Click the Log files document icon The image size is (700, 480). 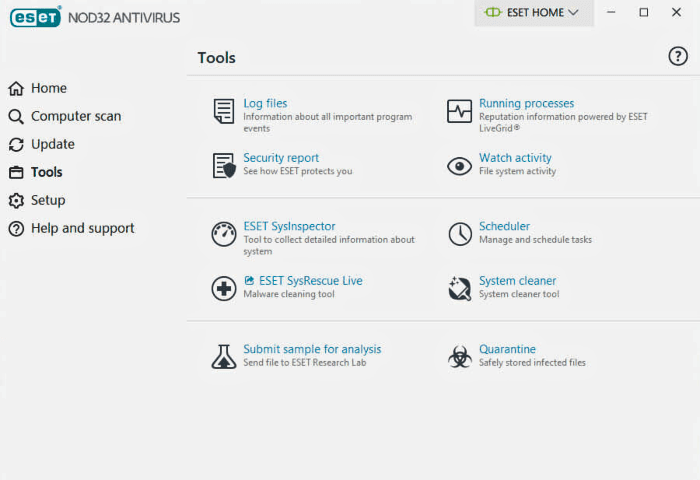pyautogui.click(x=224, y=111)
